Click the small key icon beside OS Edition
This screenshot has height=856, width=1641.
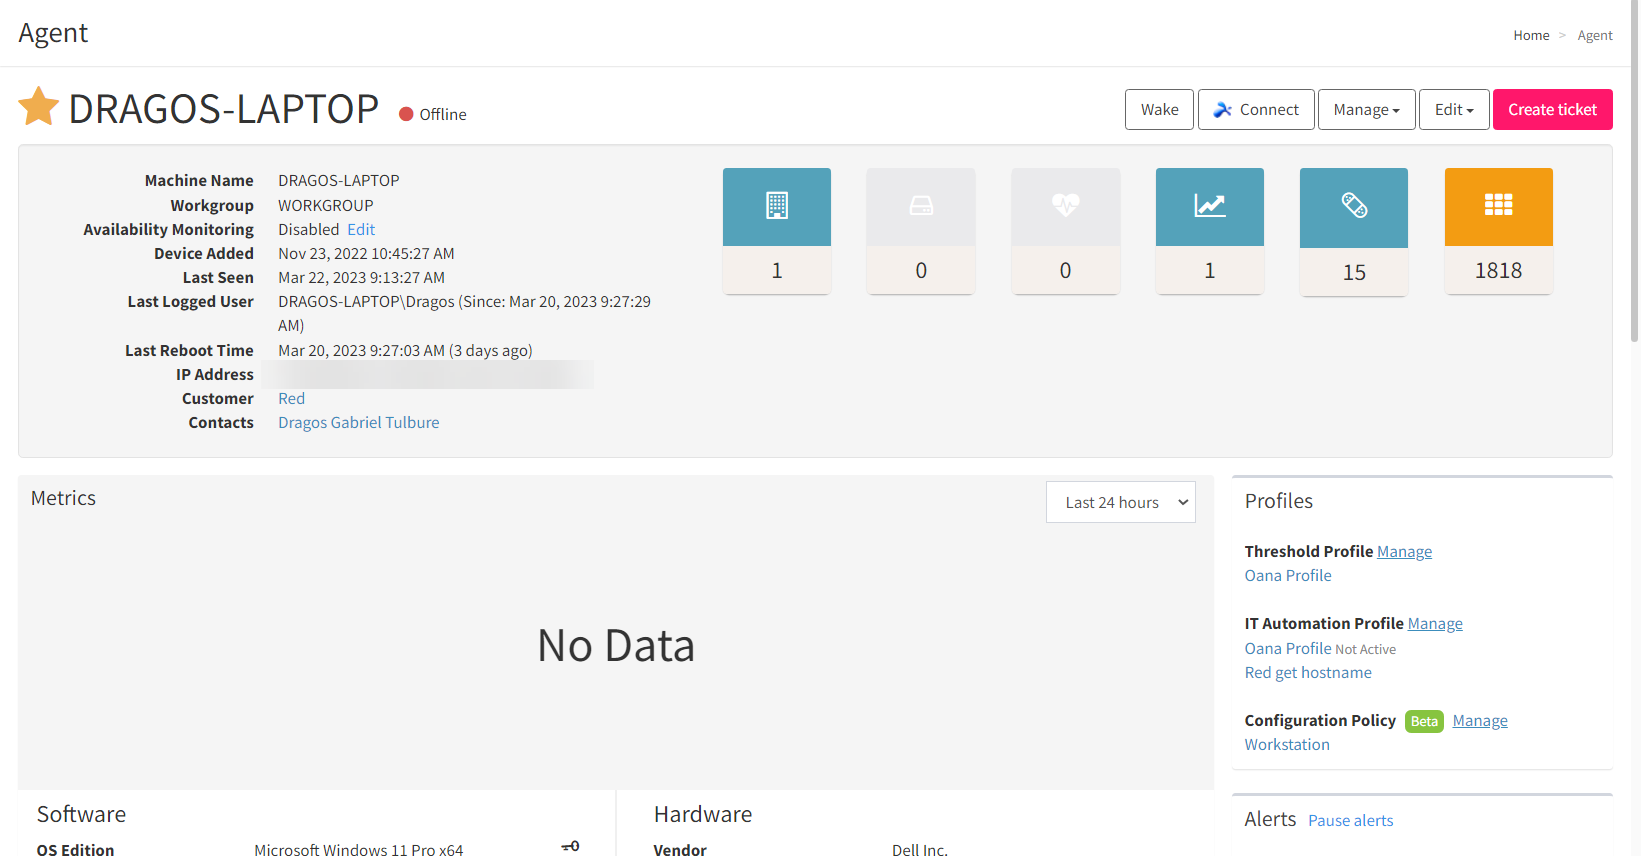570,846
